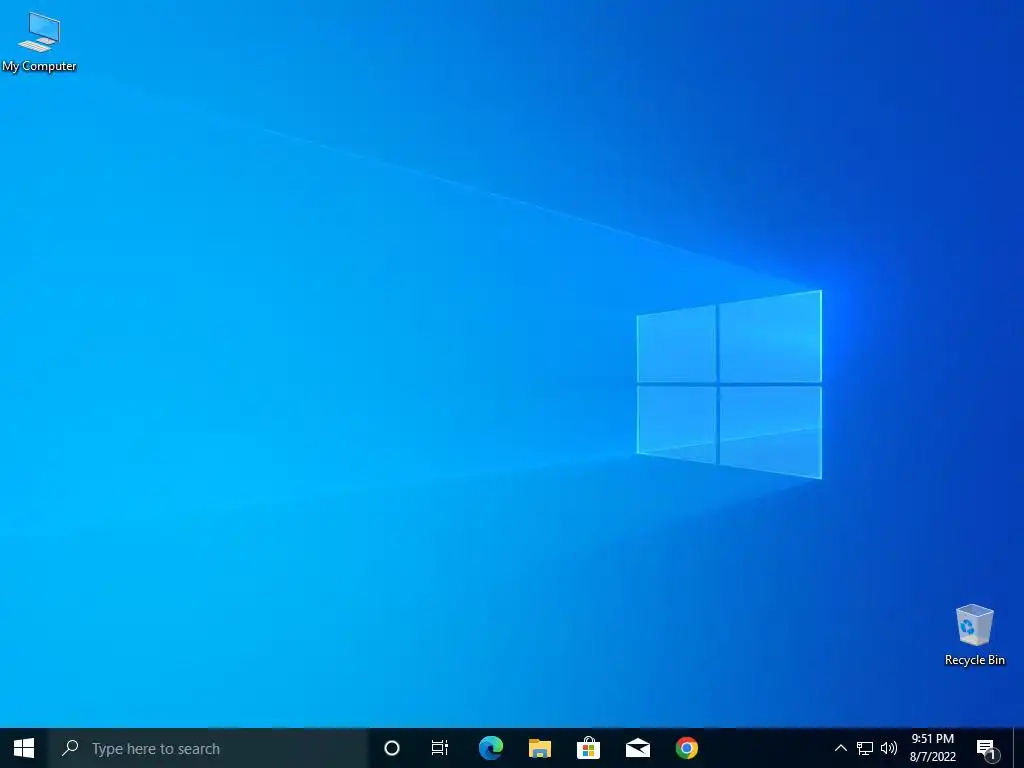
Task: Launch Google Chrome from the taskbar
Action: coord(686,748)
